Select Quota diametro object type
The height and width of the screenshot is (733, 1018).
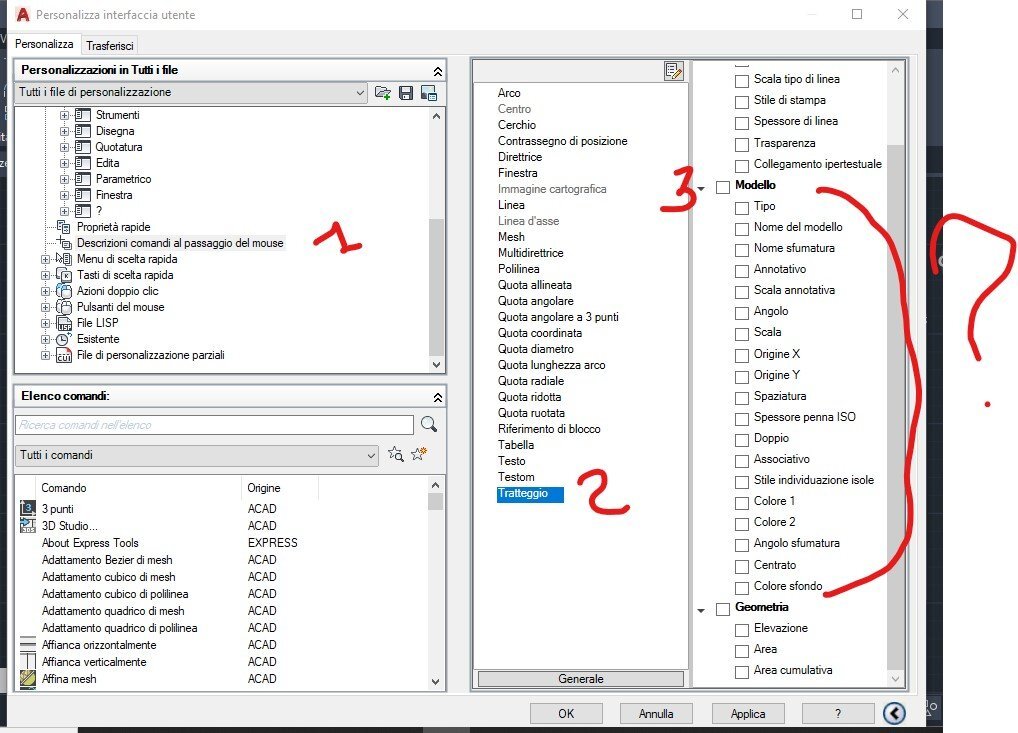(536, 349)
